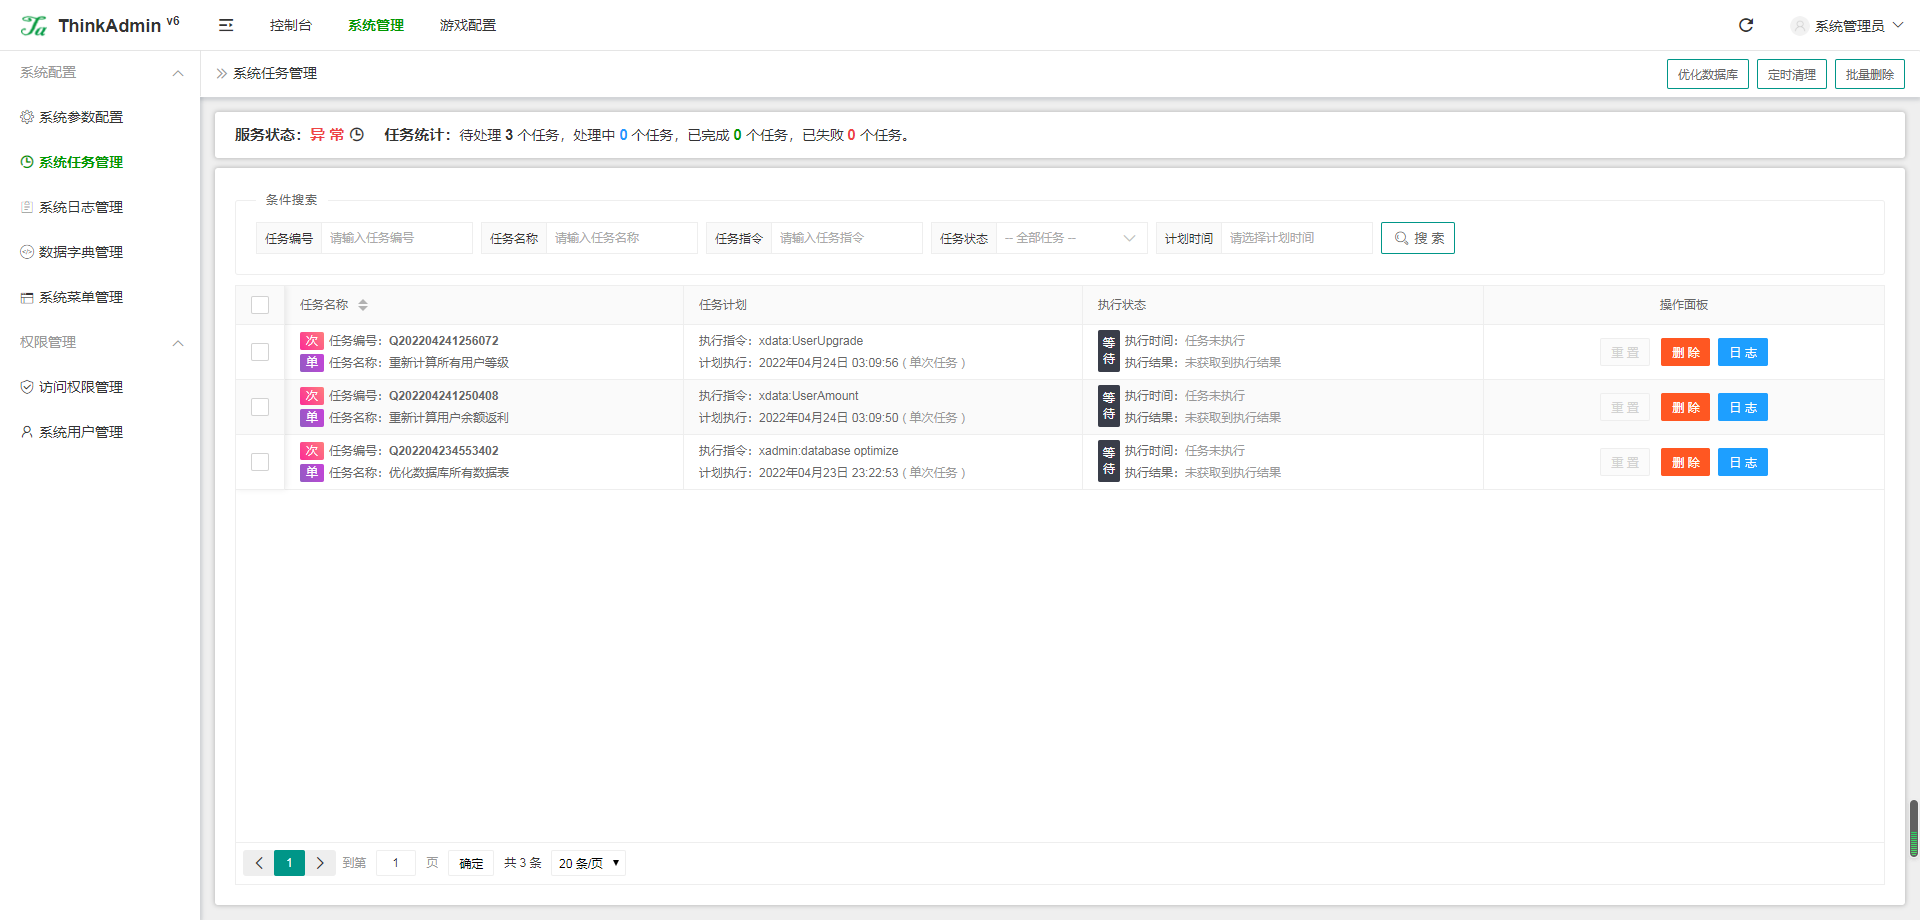The image size is (1920, 920).
Task: Sort by 任务名称 column arrows
Action: [363, 305]
